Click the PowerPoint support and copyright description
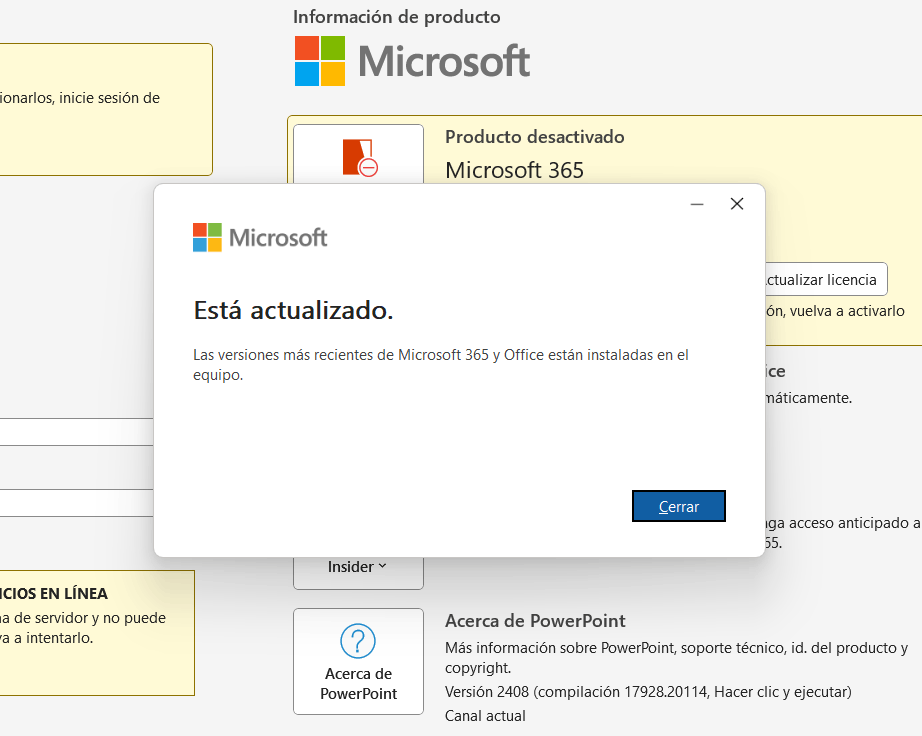Viewport: 922px width, 736px height. (x=676, y=657)
